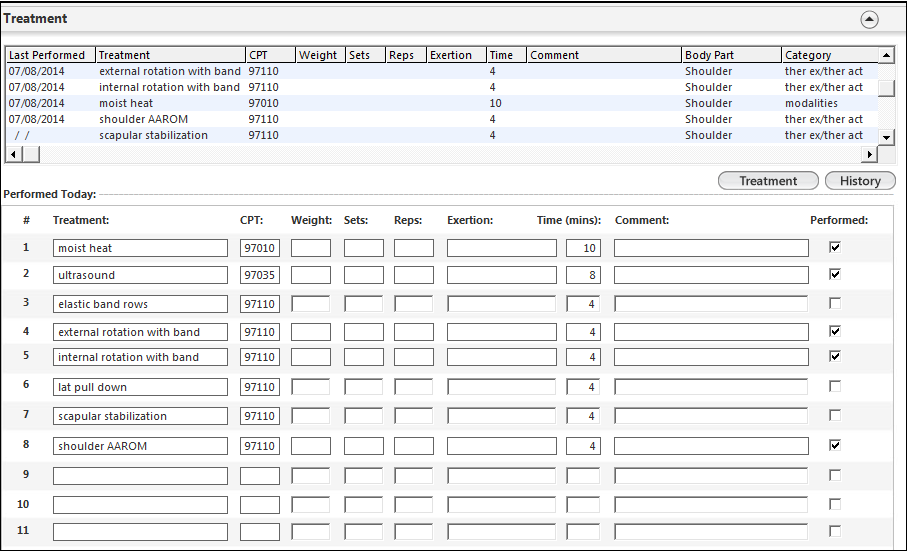Click the Treatment button
907x551 pixels.
pos(768,181)
